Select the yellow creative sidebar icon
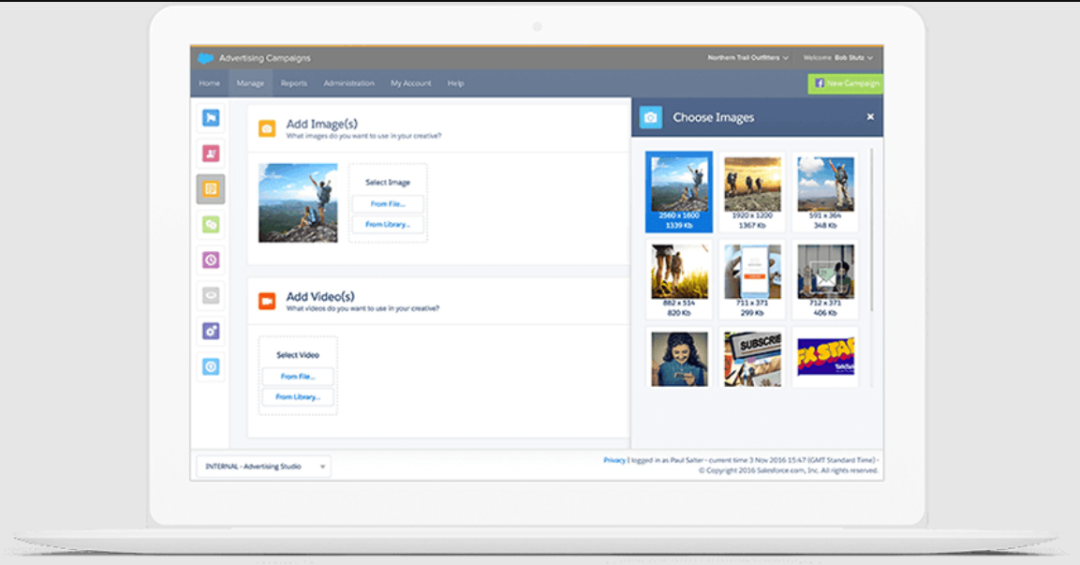The width and height of the screenshot is (1080, 565). (x=210, y=189)
